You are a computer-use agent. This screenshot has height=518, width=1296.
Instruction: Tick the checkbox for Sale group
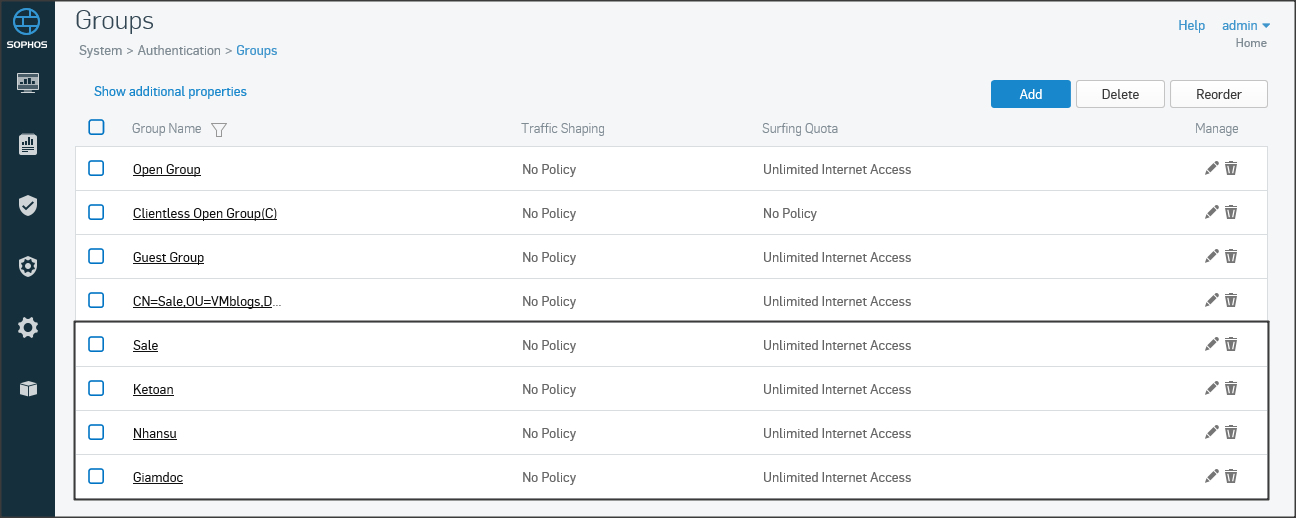point(96,344)
